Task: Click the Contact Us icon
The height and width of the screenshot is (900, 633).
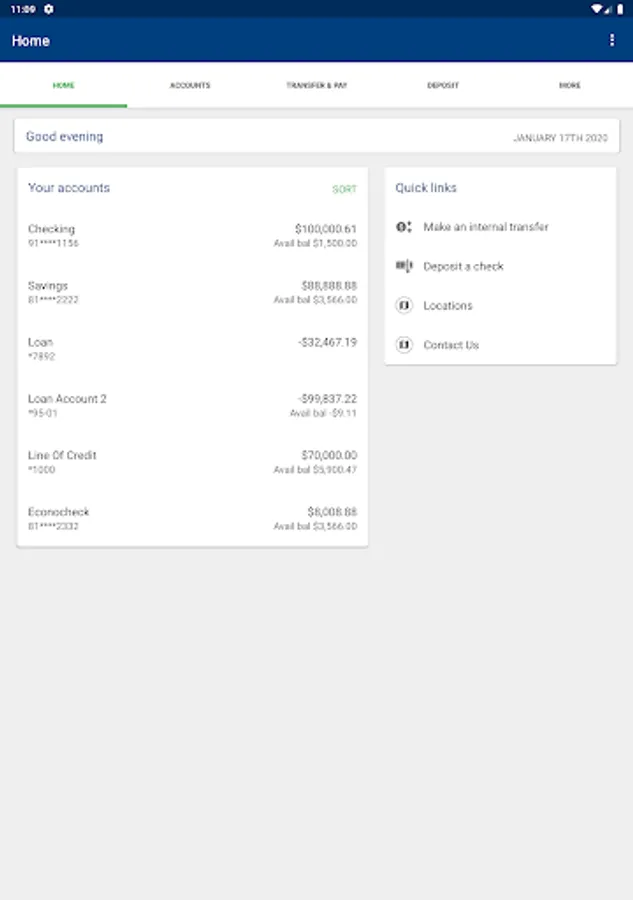Action: click(x=404, y=345)
